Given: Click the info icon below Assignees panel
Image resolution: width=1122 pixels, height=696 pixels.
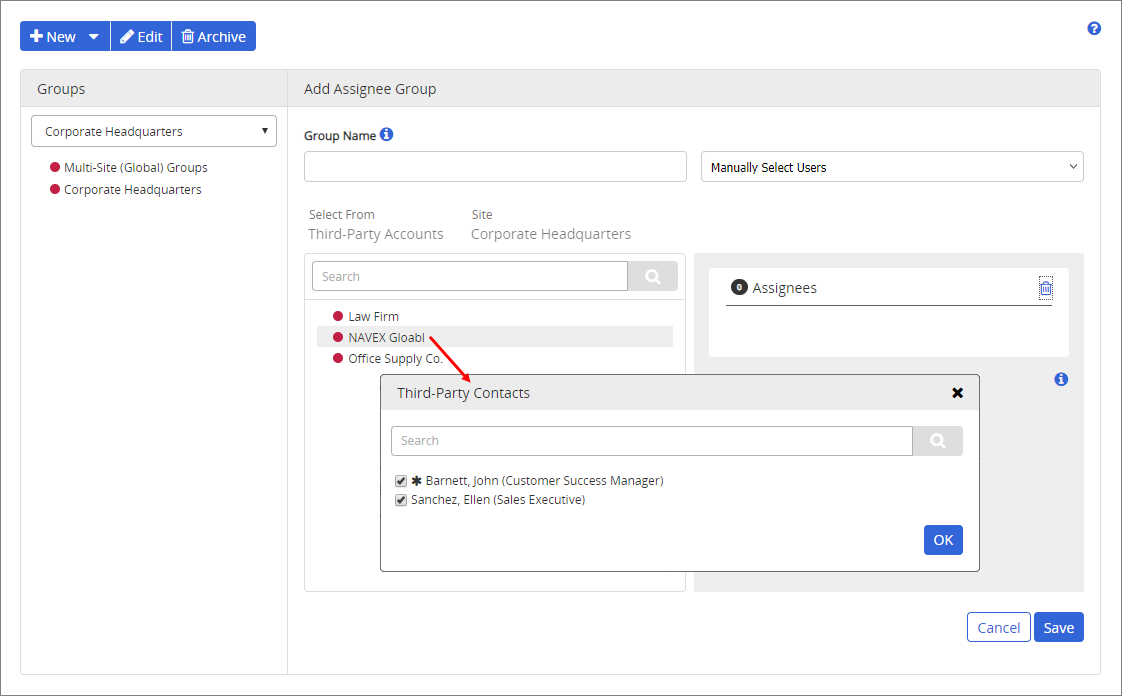Looking at the screenshot, I should click(1061, 380).
